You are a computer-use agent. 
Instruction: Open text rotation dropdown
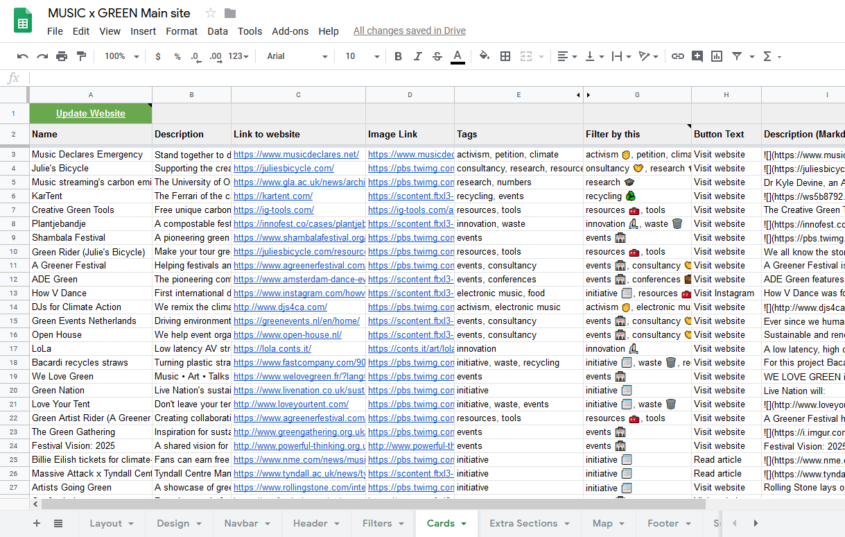click(648, 56)
